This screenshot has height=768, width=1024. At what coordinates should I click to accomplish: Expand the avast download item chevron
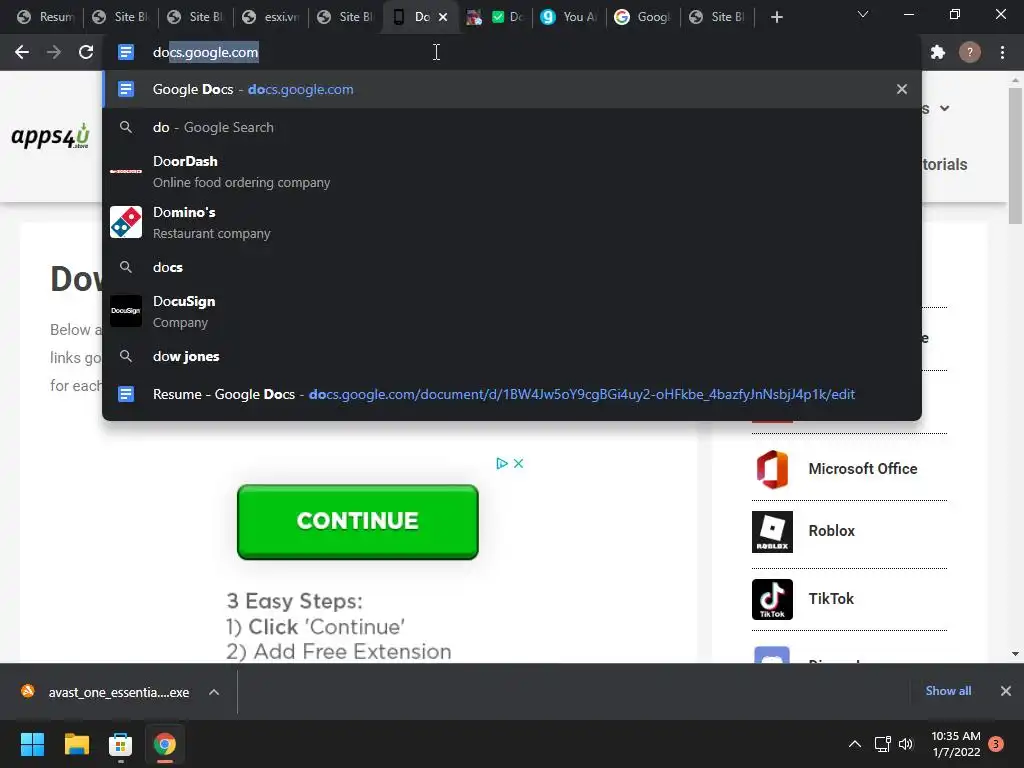[x=214, y=692]
